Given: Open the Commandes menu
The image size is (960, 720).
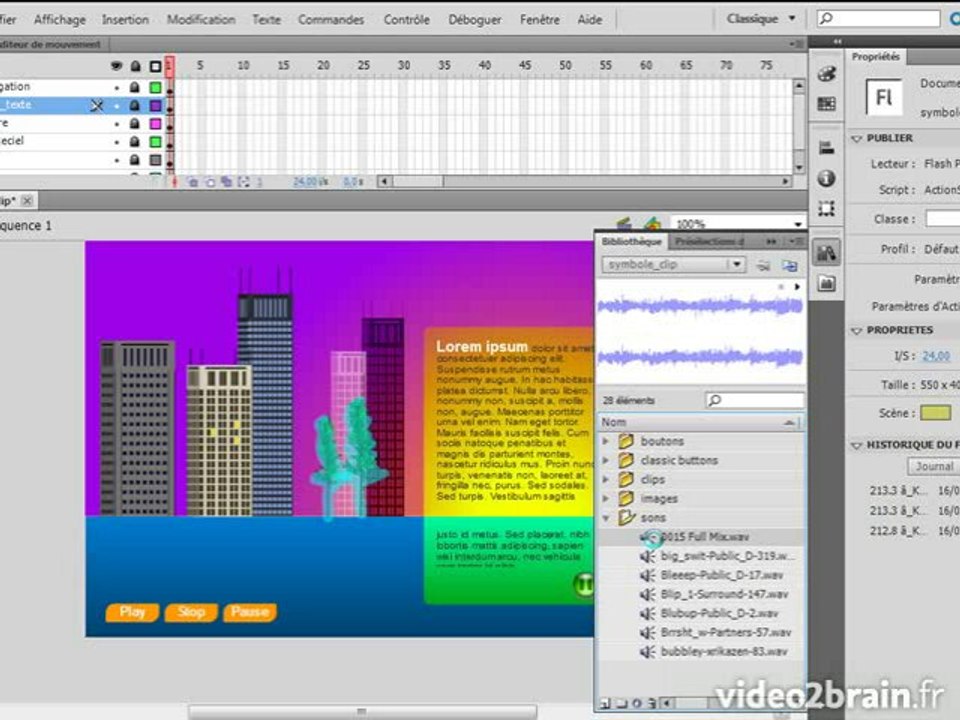Looking at the screenshot, I should click(x=331, y=20).
